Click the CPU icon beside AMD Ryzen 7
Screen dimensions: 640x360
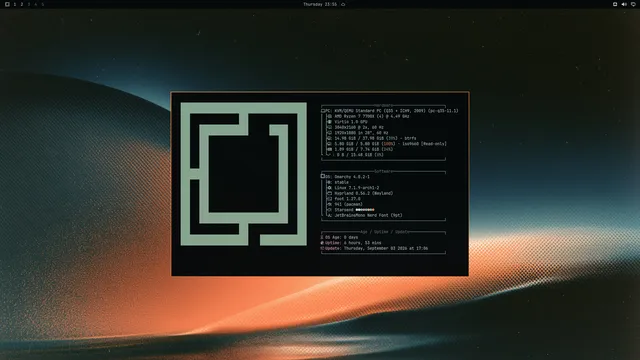pos(330,116)
